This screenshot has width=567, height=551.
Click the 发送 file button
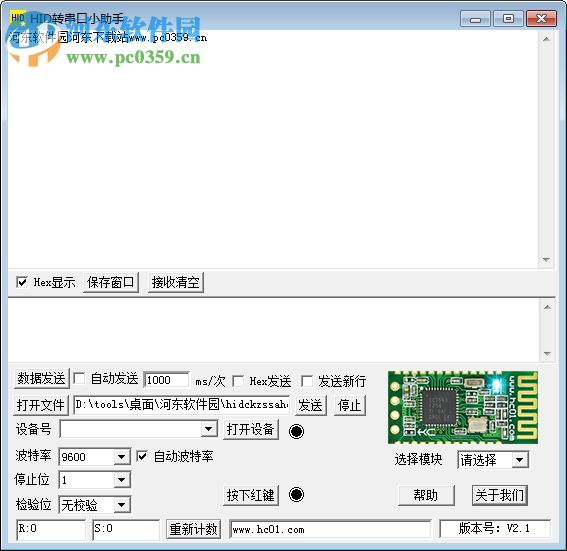pyautogui.click(x=311, y=405)
